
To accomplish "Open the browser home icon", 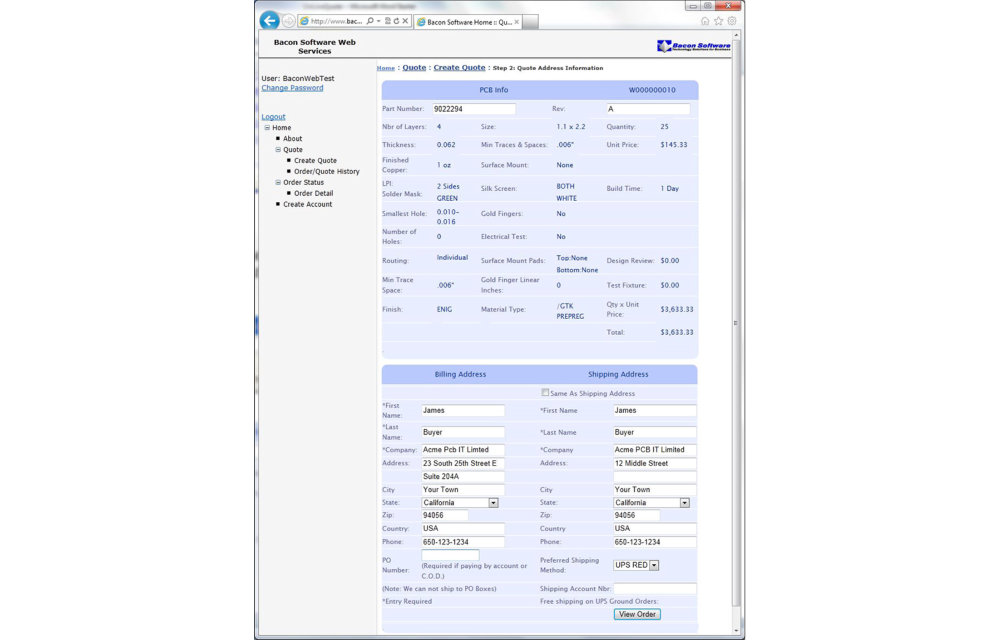I will pyautogui.click(x=705, y=21).
